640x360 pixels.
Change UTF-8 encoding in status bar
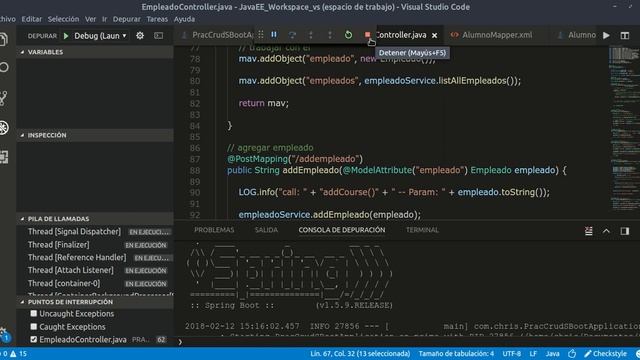coord(511,354)
